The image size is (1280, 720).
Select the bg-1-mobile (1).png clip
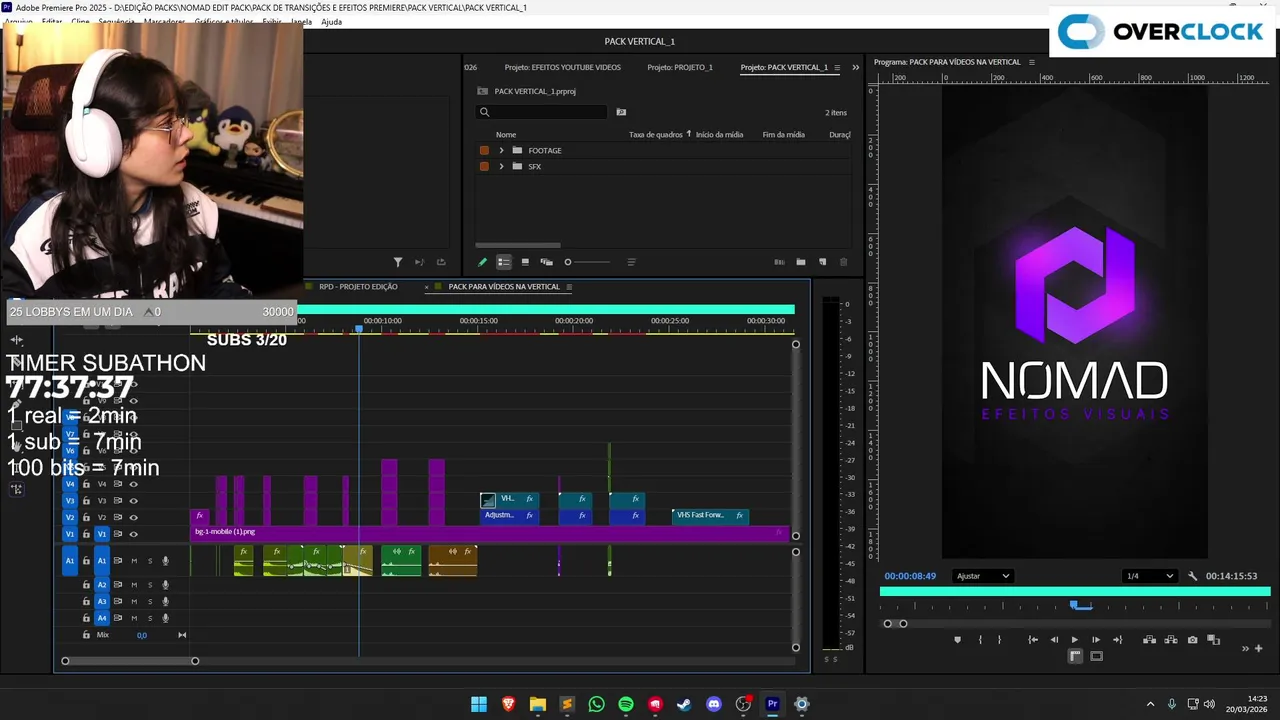point(490,533)
